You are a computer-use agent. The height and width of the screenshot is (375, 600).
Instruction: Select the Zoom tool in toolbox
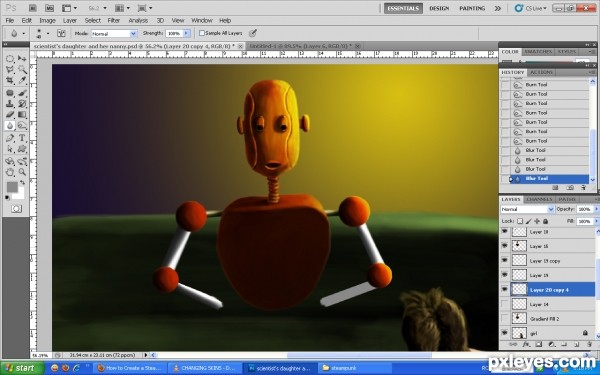(x=22, y=172)
